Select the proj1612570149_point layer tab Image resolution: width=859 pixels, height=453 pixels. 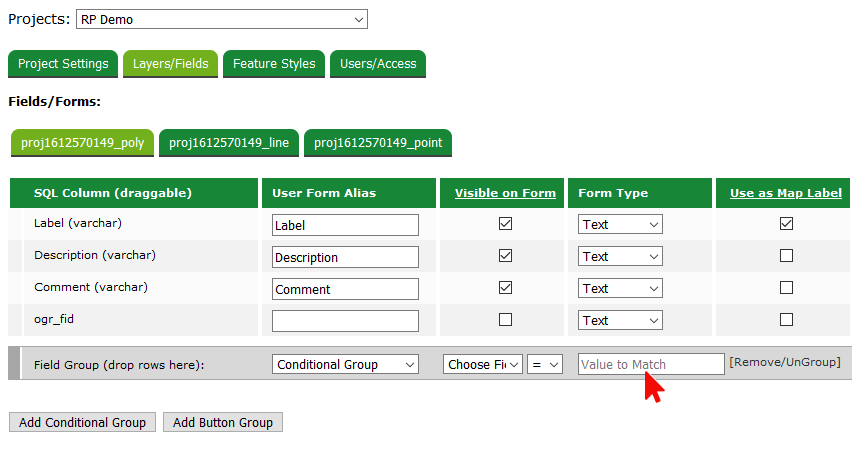pyautogui.click(x=377, y=143)
